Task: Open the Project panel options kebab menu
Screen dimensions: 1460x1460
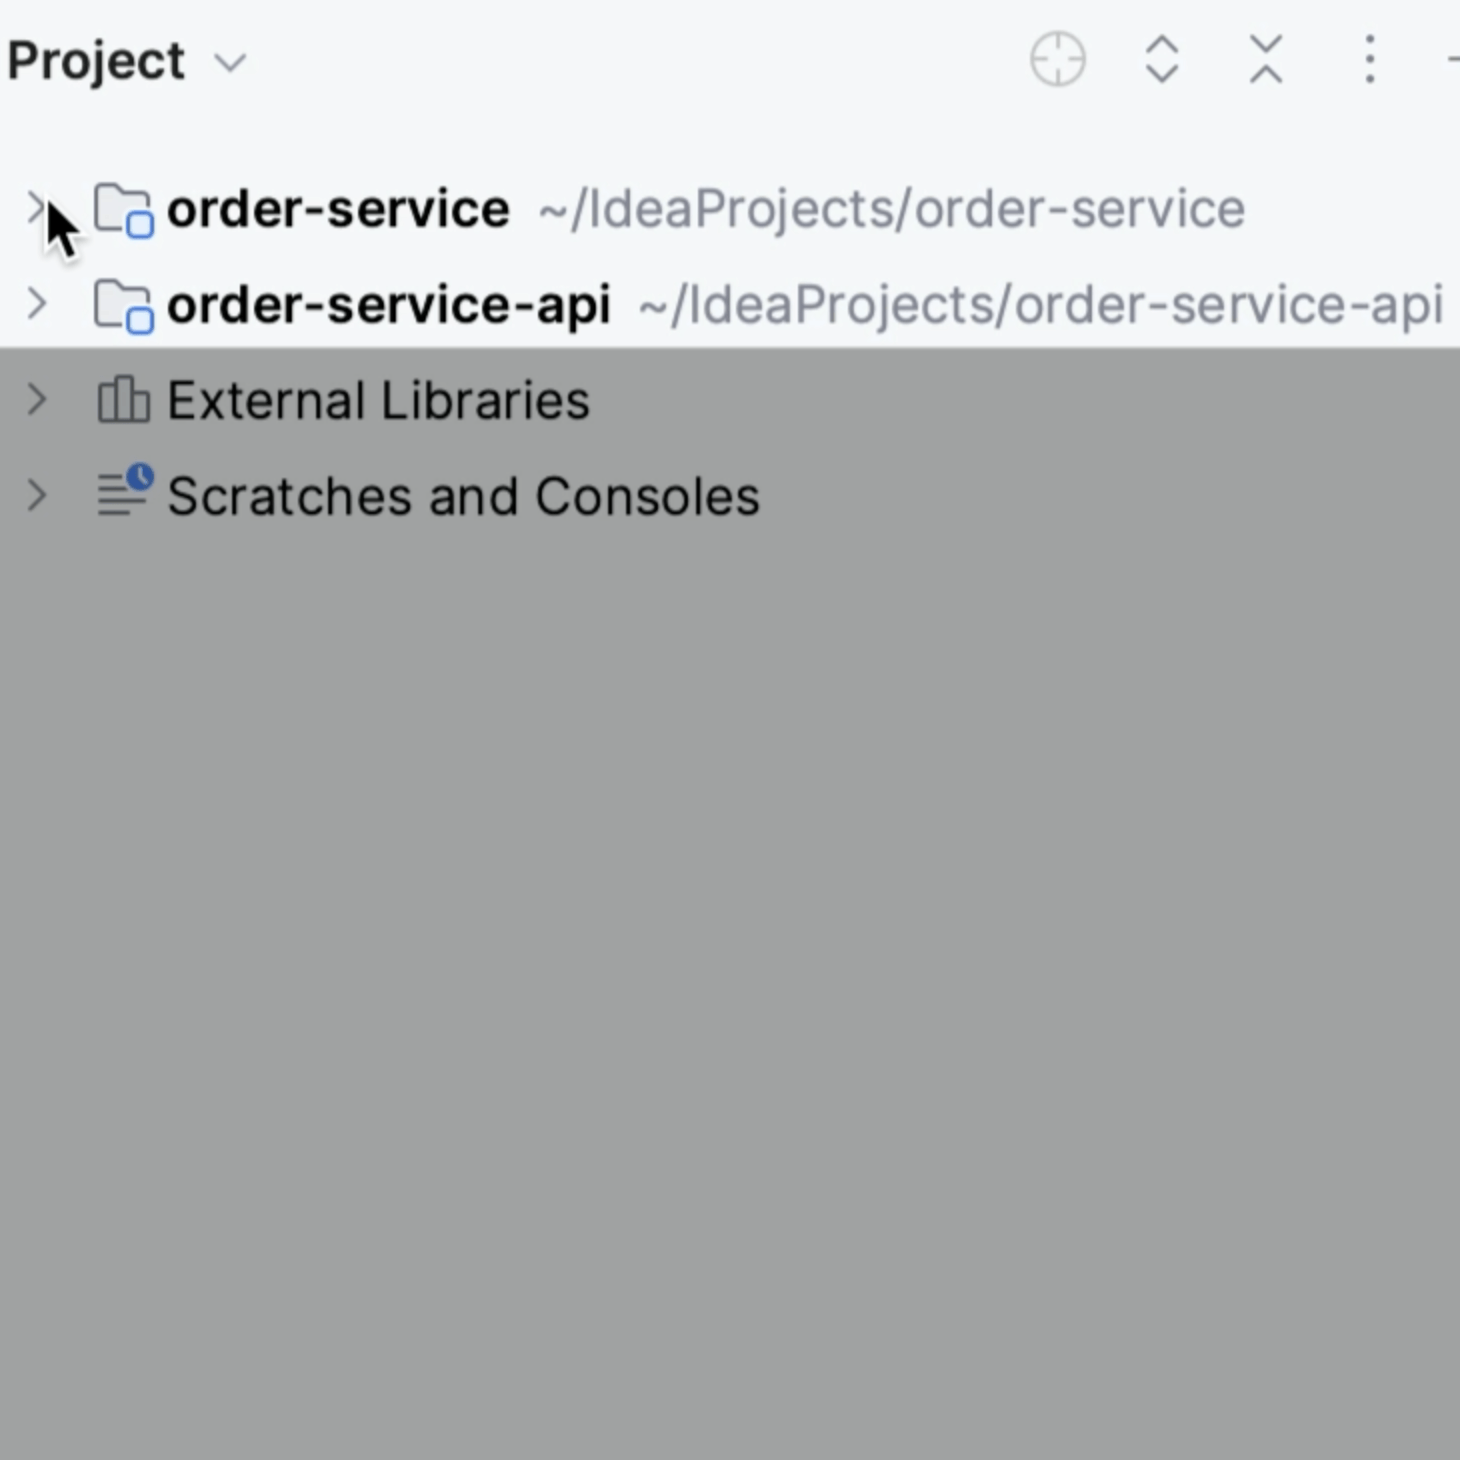Action: pos(1367,60)
